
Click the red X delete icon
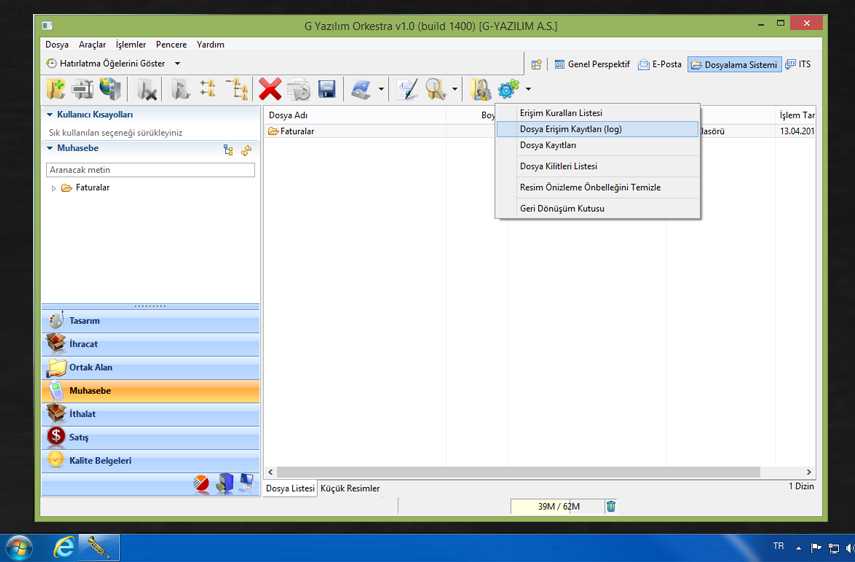coord(270,90)
